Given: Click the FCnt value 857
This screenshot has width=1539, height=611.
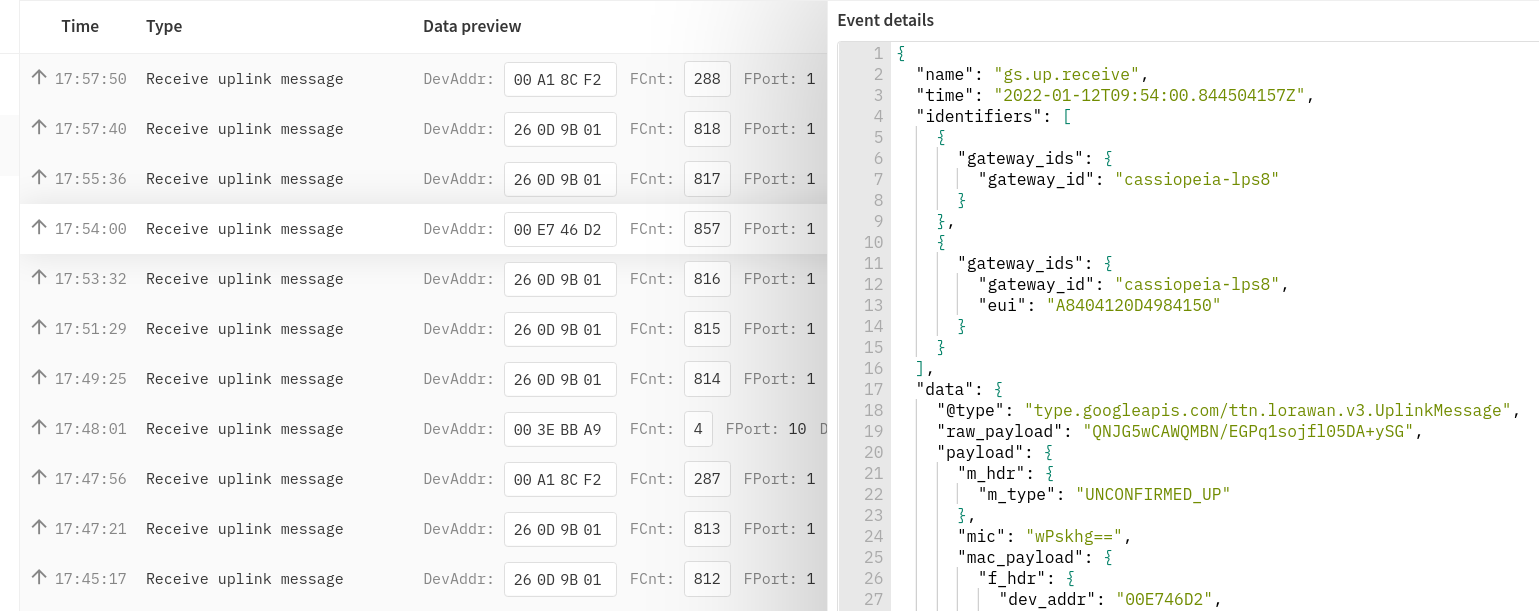Looking at the screenshot, I should click(x=706, y=229).
